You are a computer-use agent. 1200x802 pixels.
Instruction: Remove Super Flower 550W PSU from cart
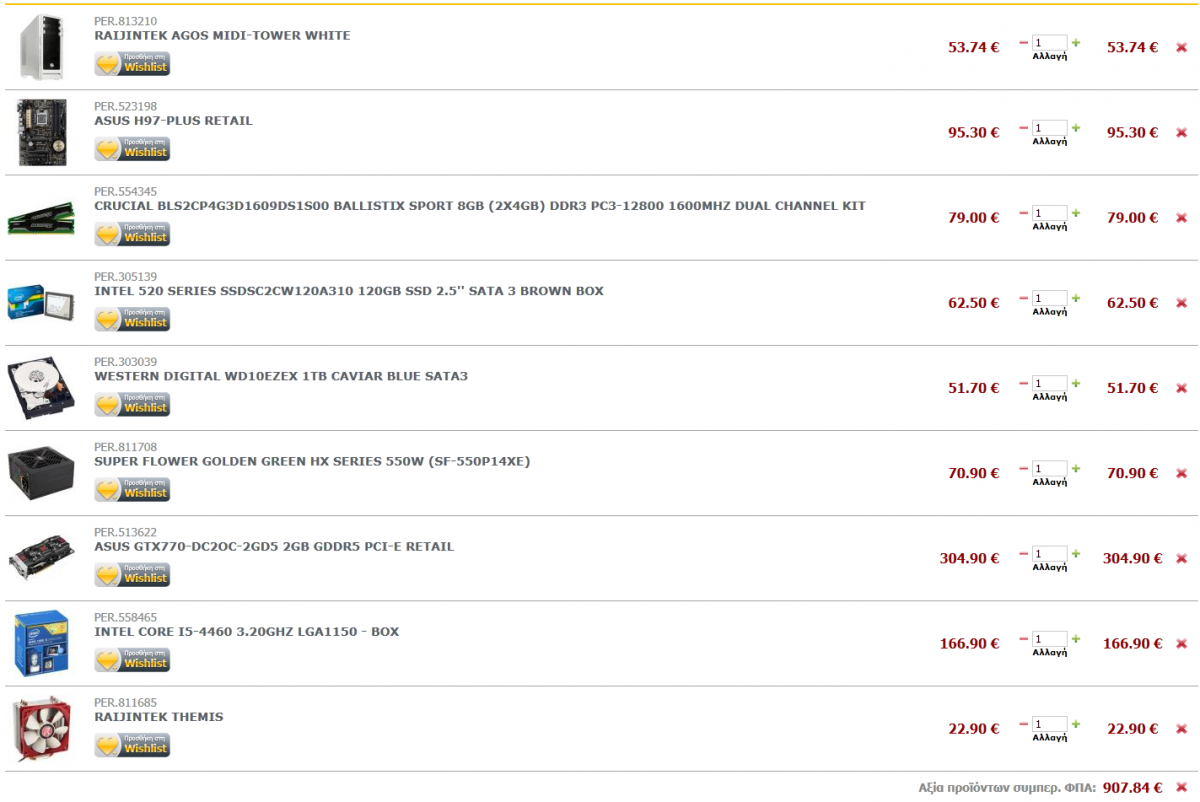point(1181,473)
